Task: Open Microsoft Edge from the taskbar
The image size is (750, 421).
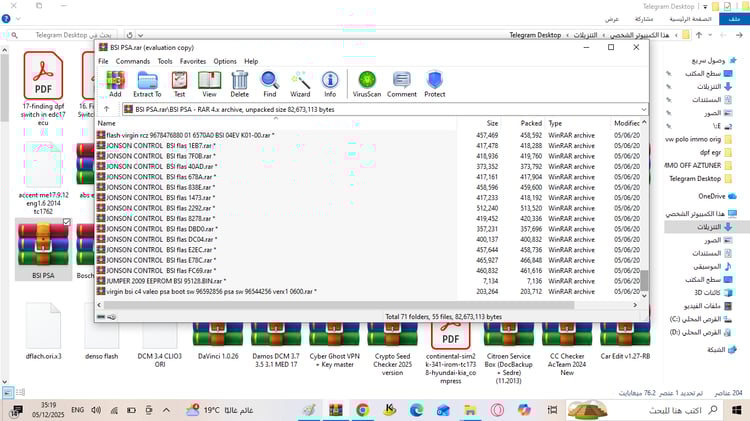Action: pos(416,410)
